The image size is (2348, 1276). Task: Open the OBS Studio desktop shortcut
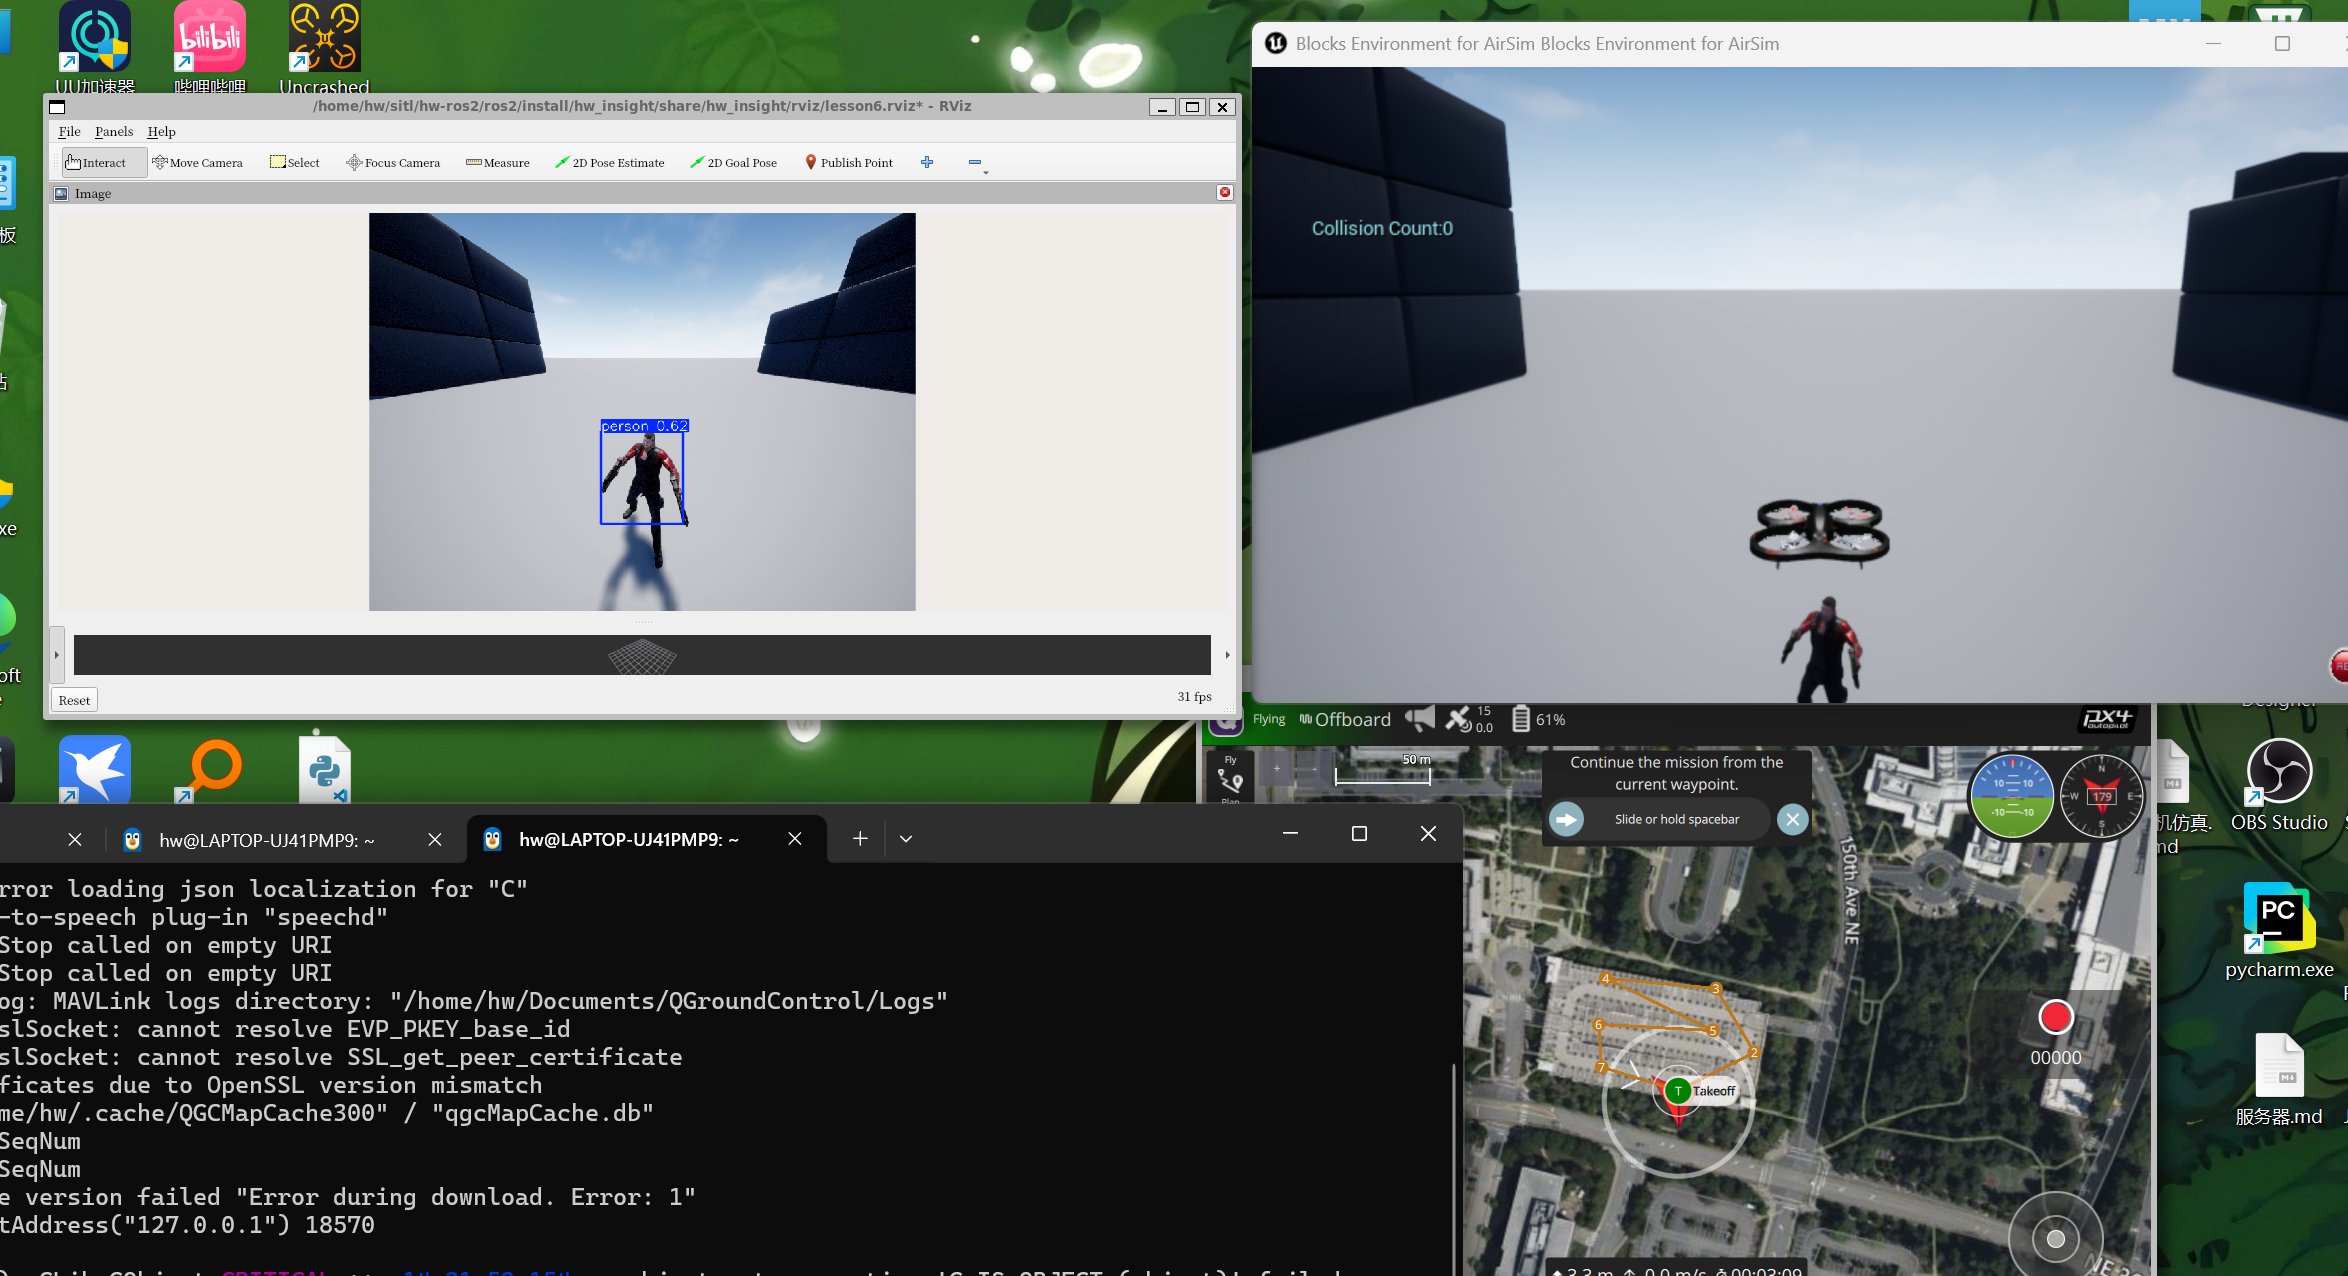[x=2279, y=786]
